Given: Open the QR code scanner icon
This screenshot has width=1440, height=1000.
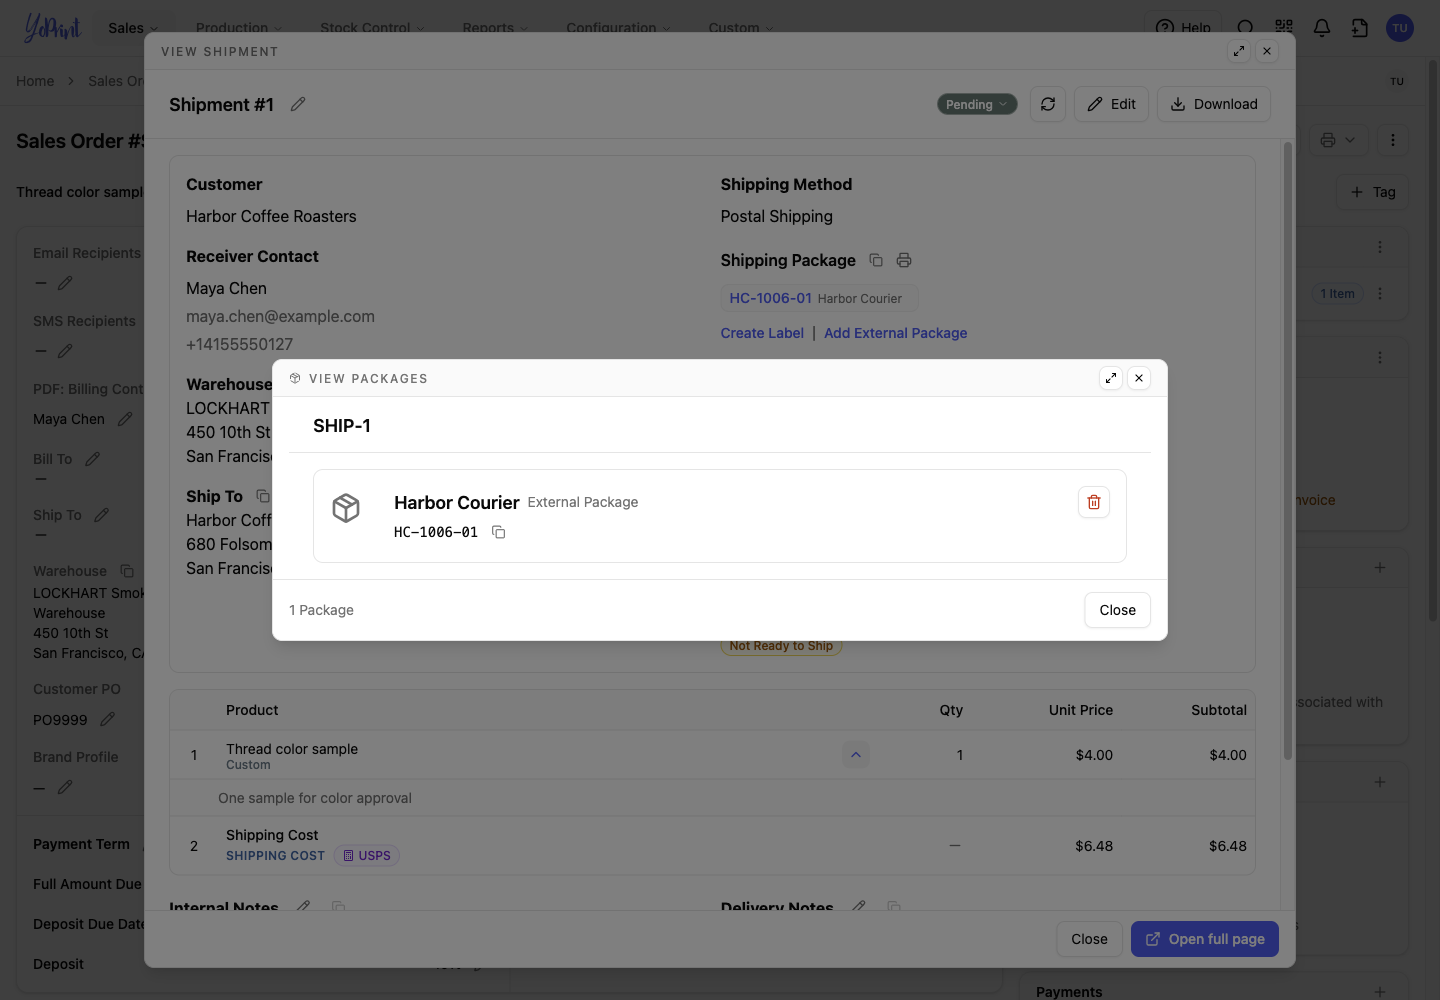Looking at the screenshot, I should click(x=1284, y=28).
